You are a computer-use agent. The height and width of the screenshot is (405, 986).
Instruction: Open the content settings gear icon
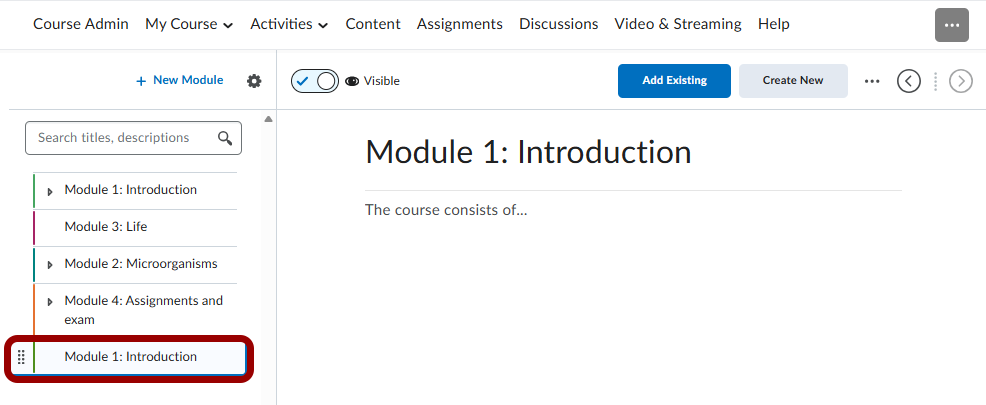254,81
